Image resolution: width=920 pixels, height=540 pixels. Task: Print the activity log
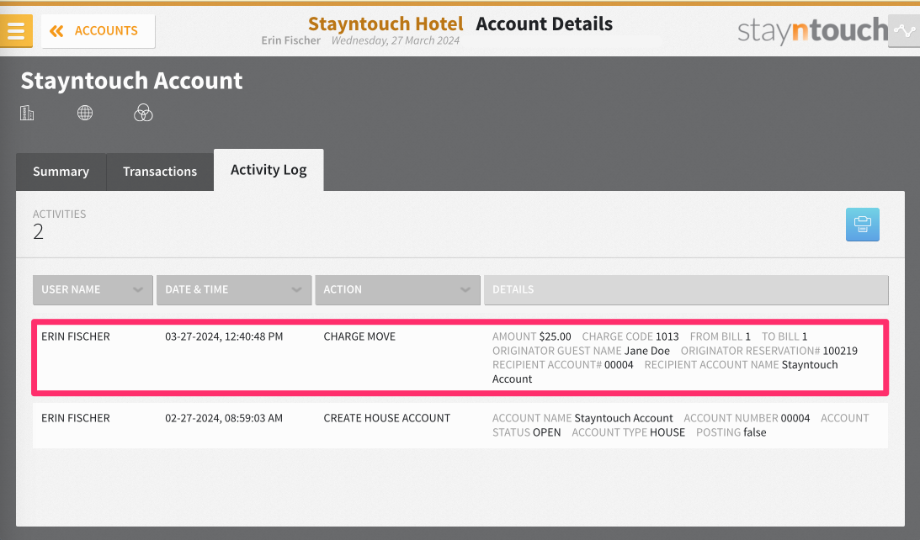click(862, 224)
